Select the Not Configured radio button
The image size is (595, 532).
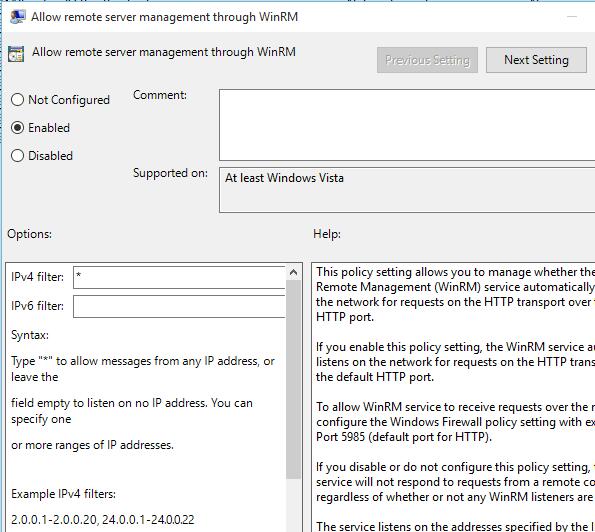click(17, 100)
